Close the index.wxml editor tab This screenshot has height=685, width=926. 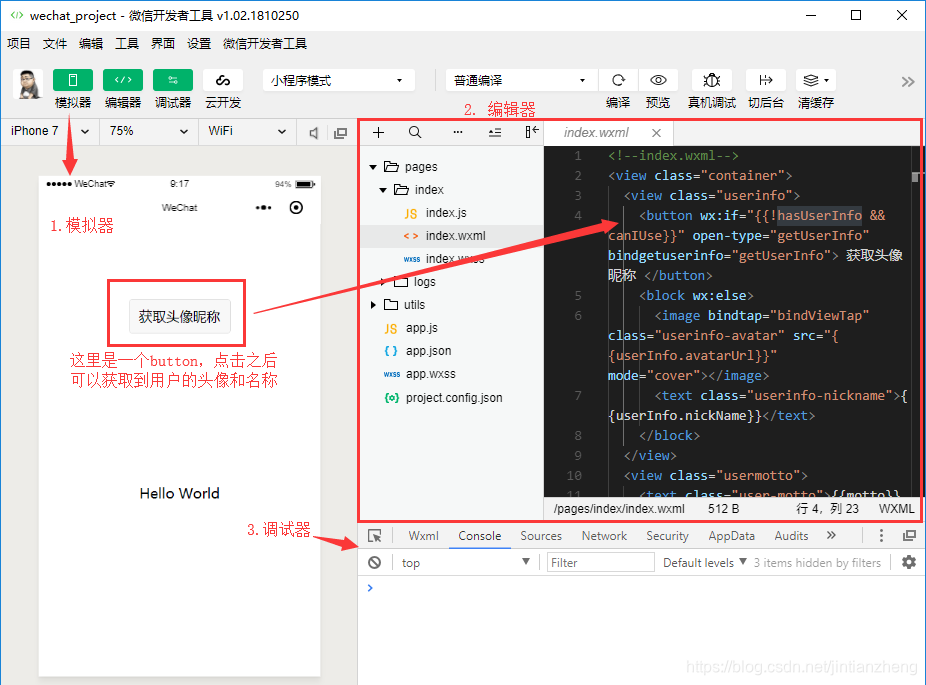[656, 133]
